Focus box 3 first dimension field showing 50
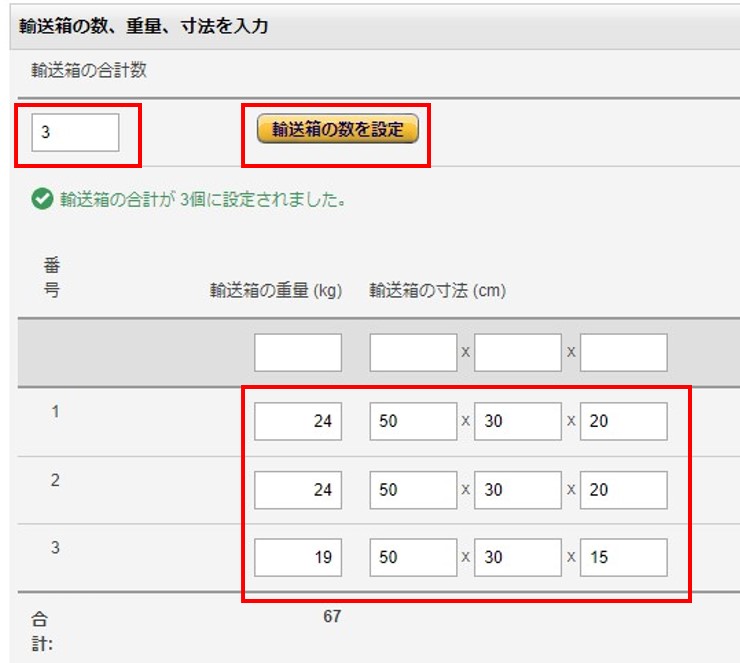Viewport: 740px width, 663px height. [x=413, y=557]
